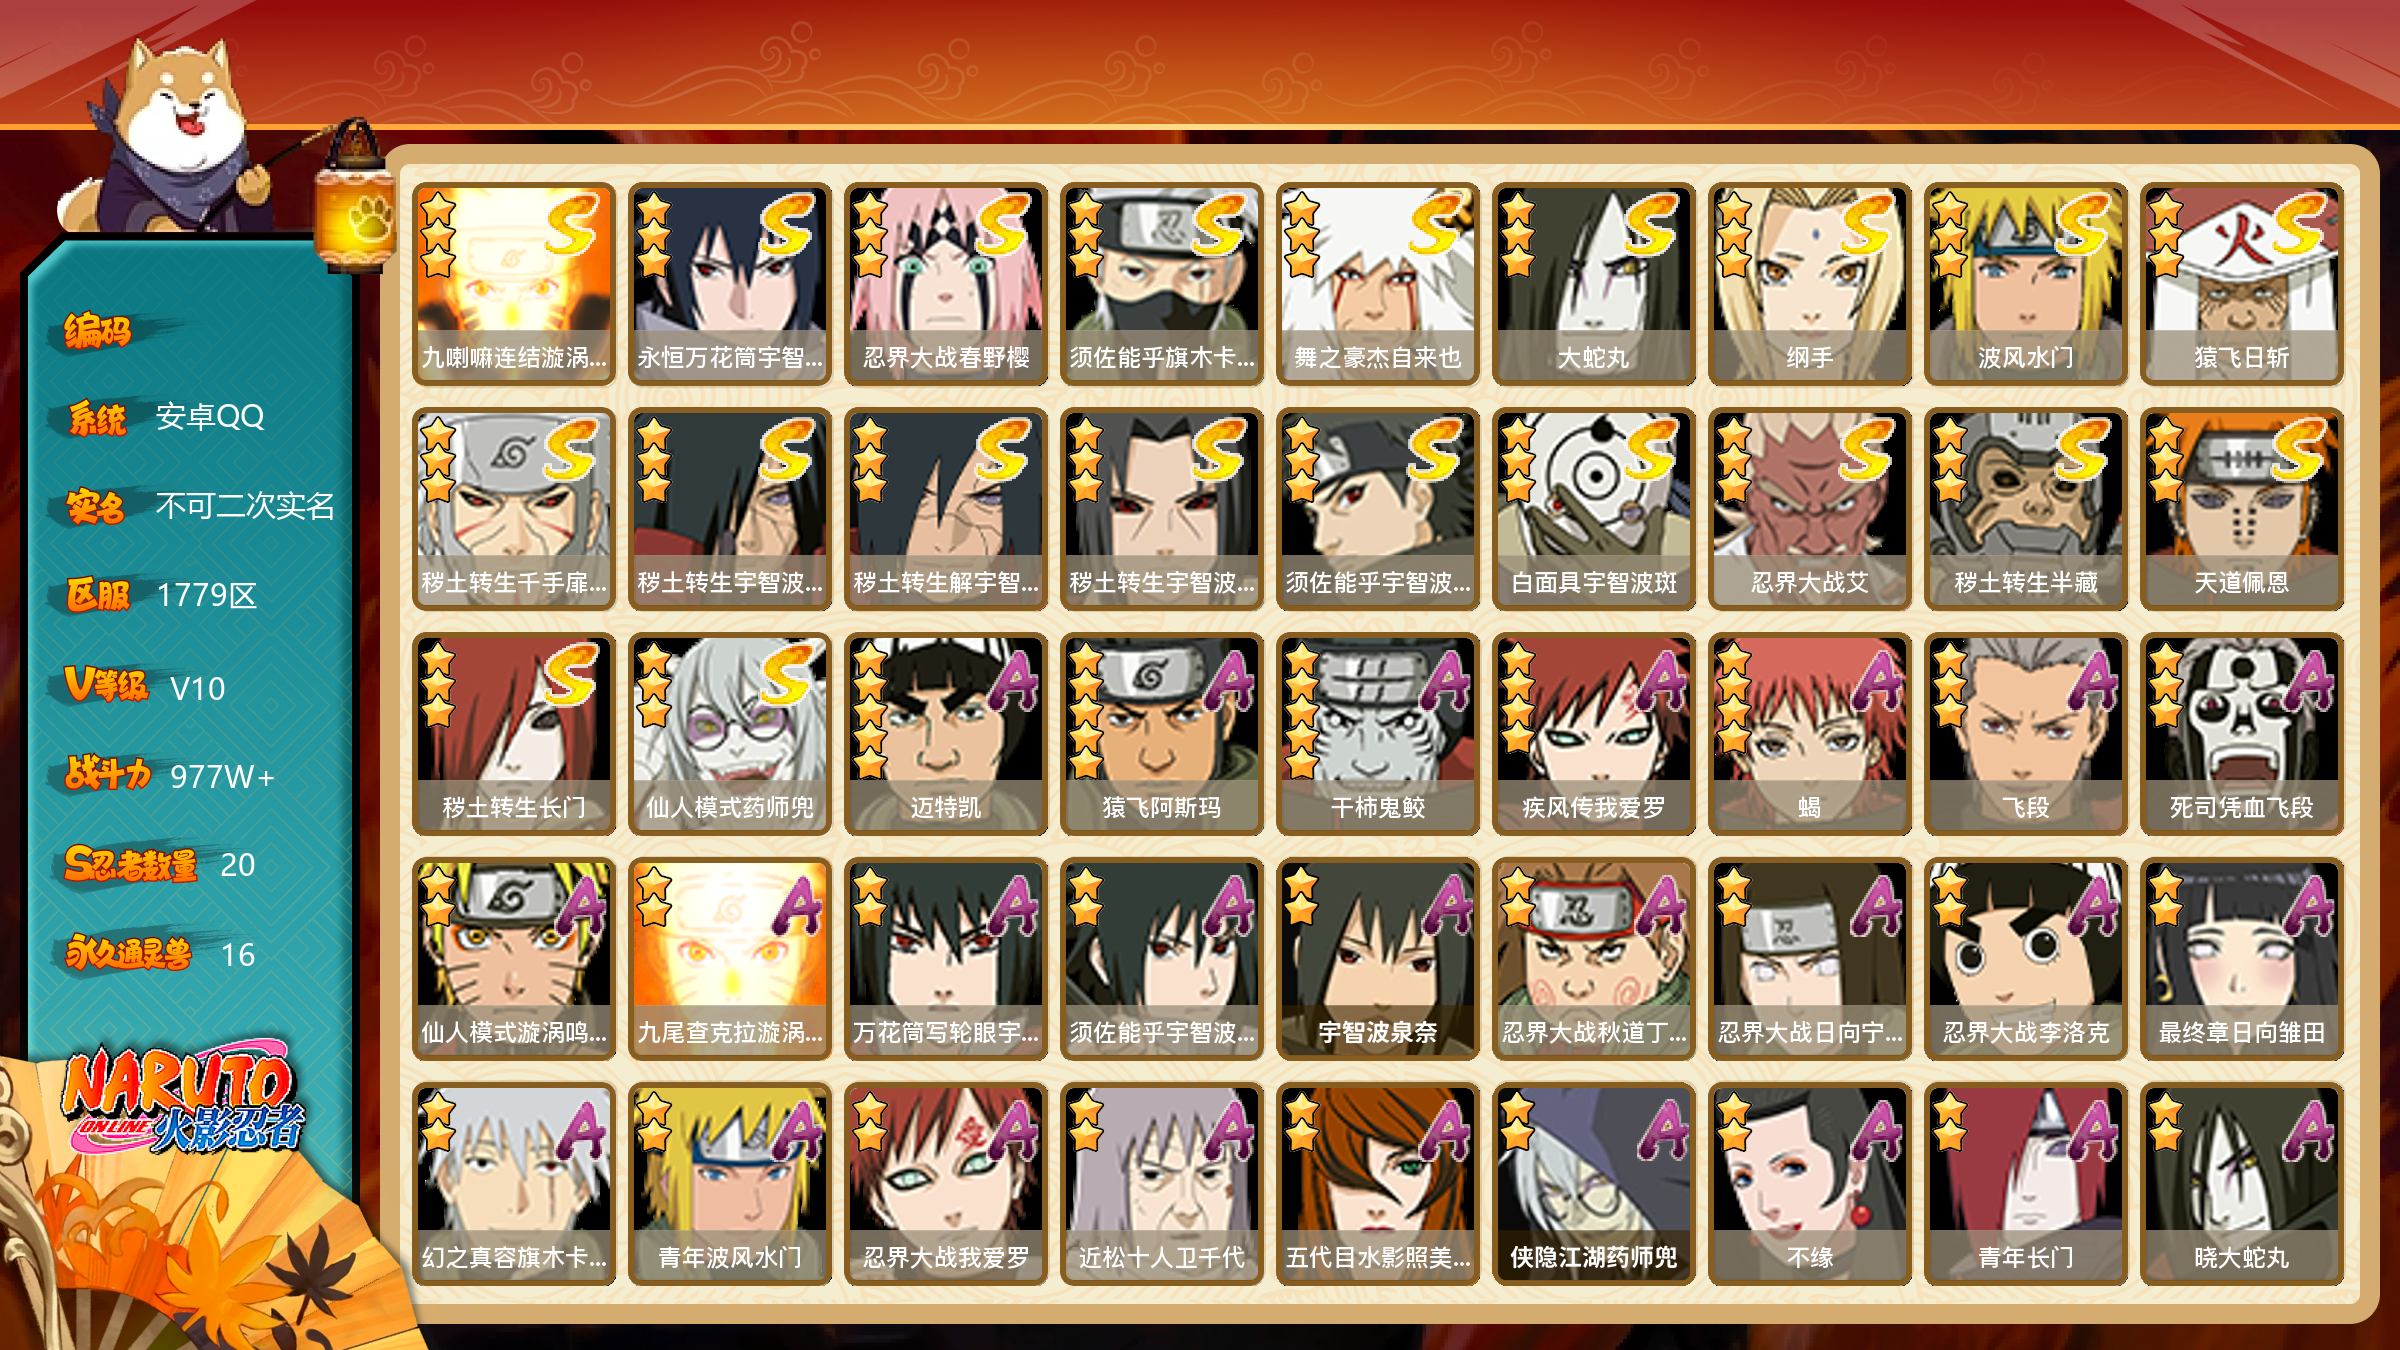The width and height of the screenshot is (2400, 1350).
Task: Open the 白面具宇智波斑 portrait
Action: [x=1593, y=509]
